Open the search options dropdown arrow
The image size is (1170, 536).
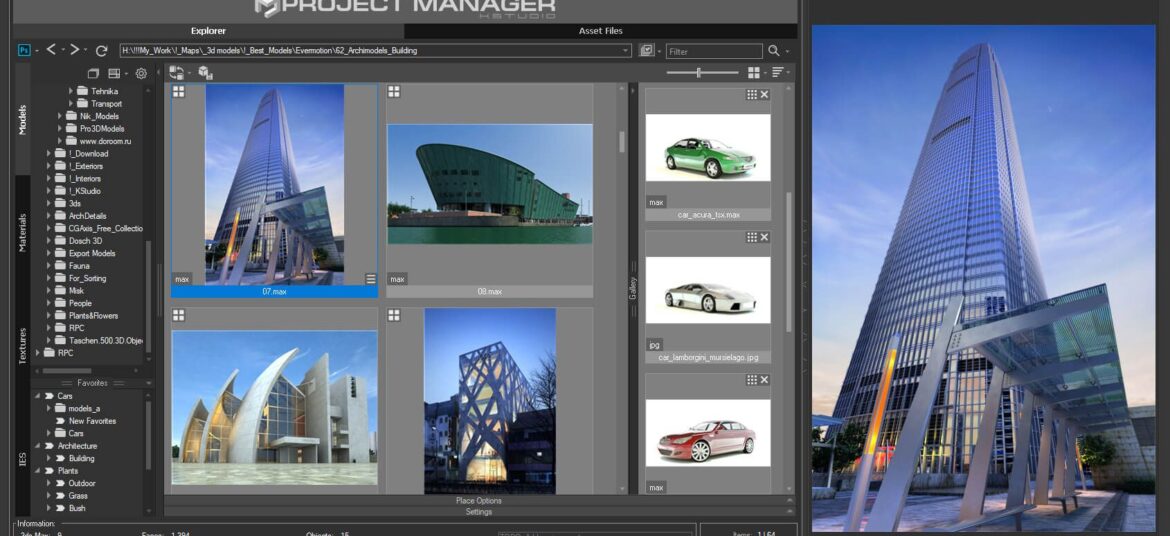tap(787, 51)
